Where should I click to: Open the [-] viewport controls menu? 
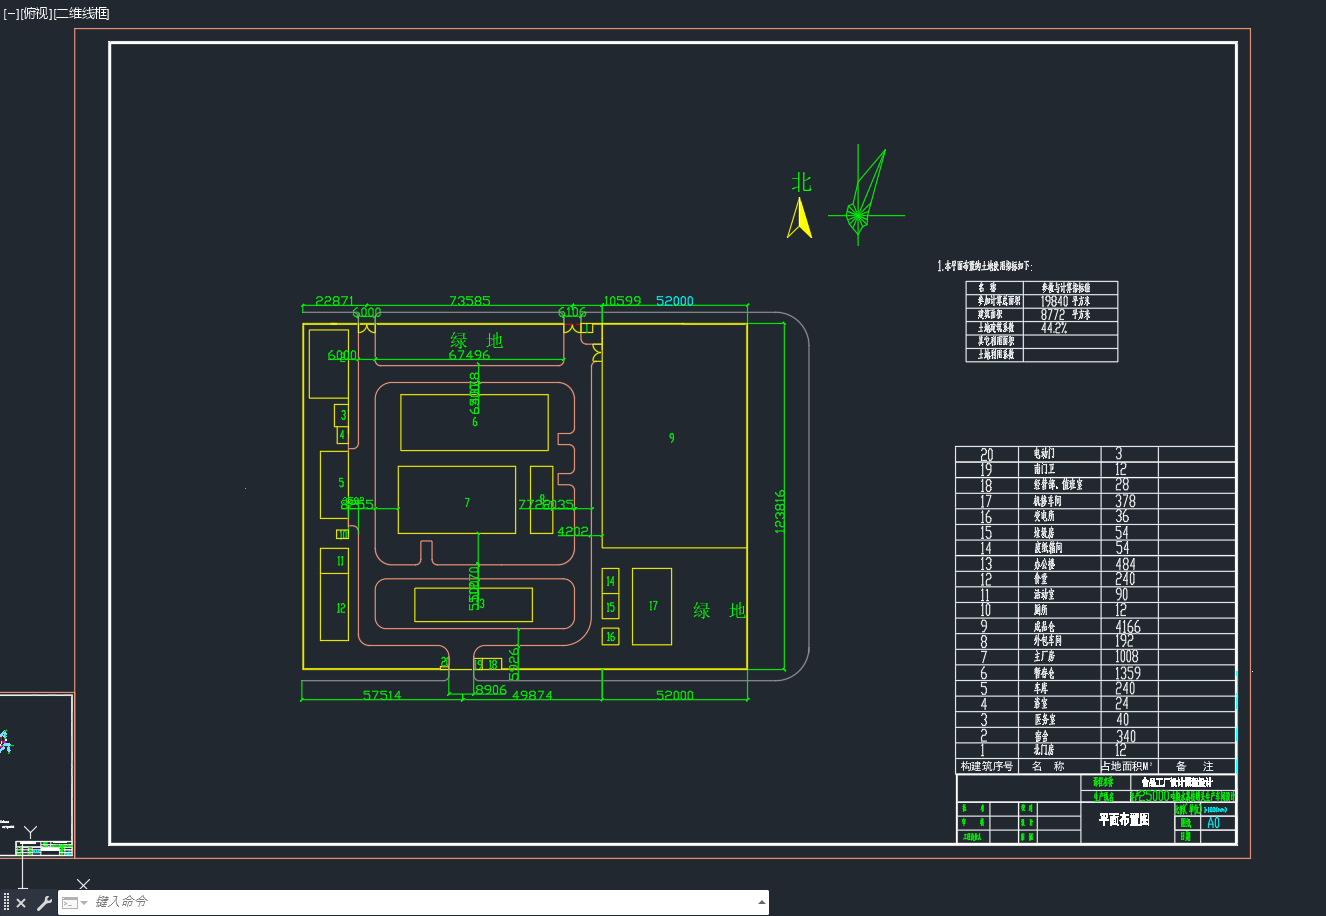11,13
